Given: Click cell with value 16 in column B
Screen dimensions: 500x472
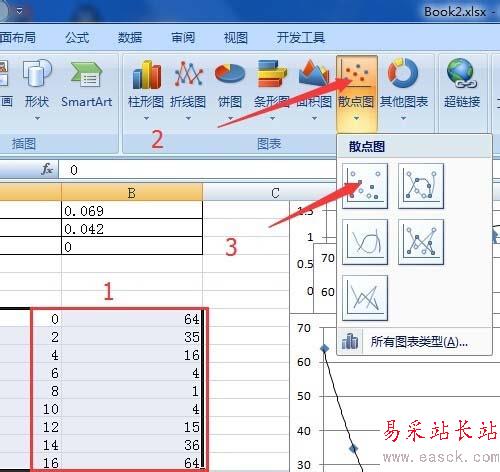Looking at the screenshot, I should [x=132, y=355].
